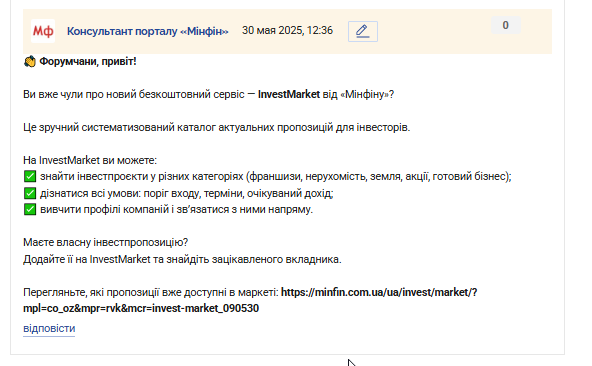Click the green checkmark beside знайти інвестпроєкти
This screenshot has height=366, width=592.
(30, 176)
